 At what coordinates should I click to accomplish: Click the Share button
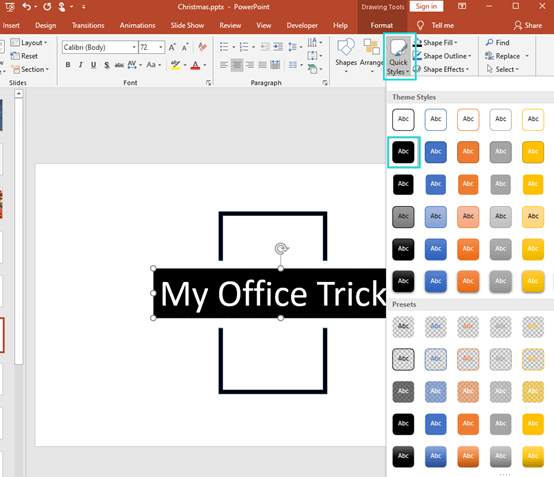coord(528,25)
